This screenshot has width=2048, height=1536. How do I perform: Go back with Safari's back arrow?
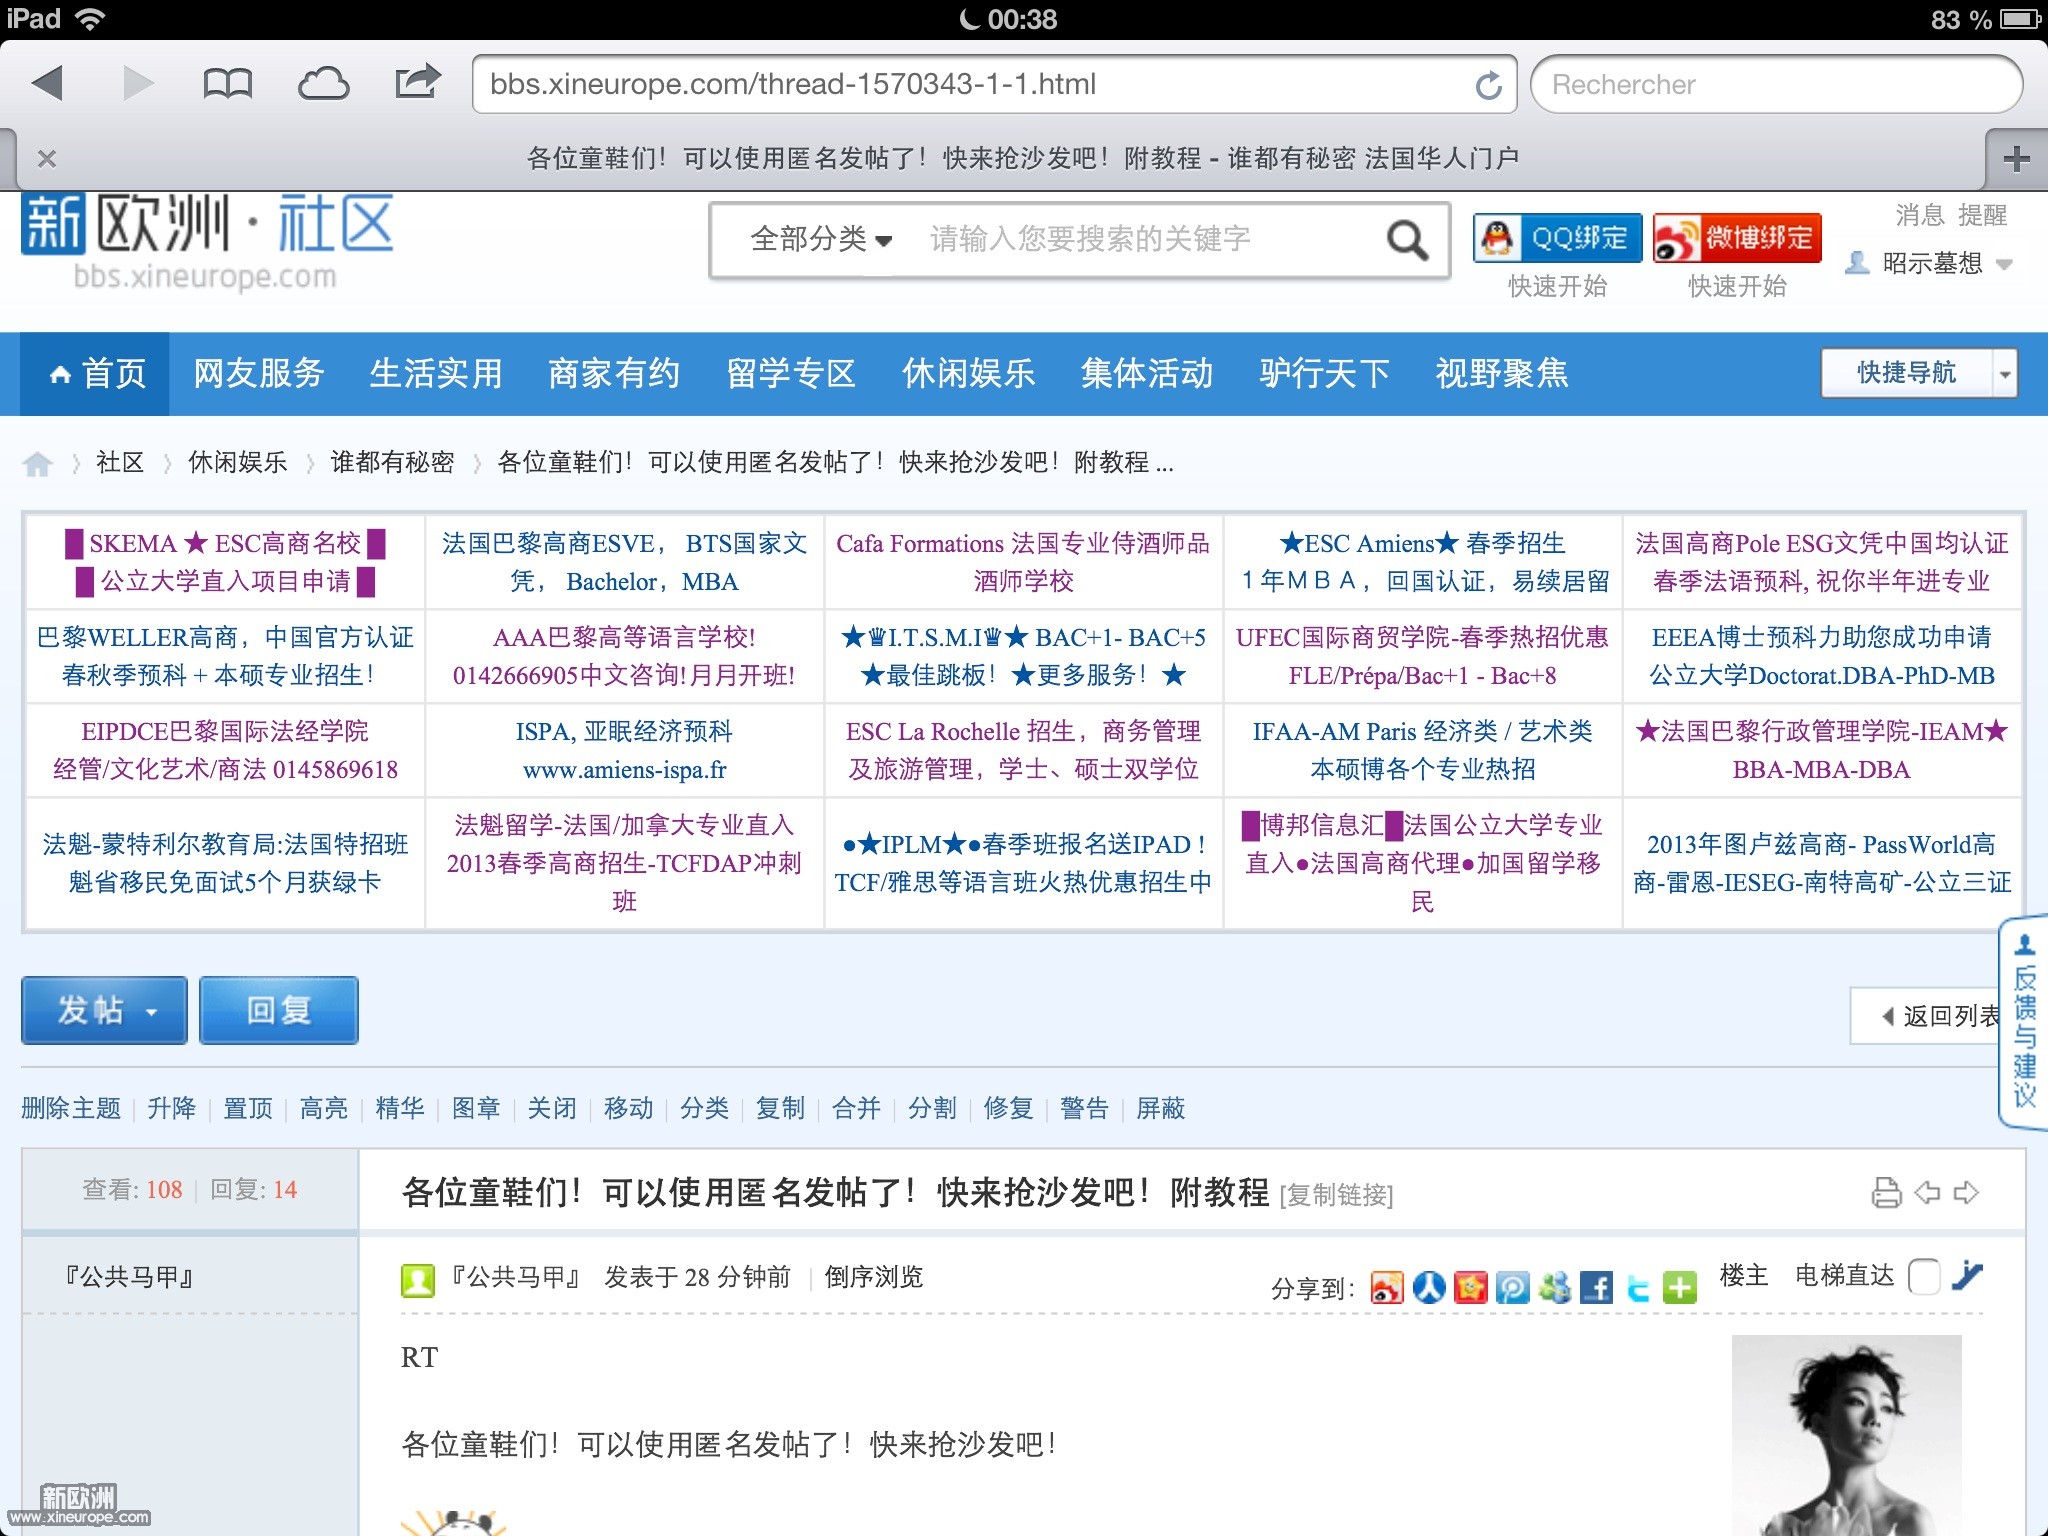(47, 83)
